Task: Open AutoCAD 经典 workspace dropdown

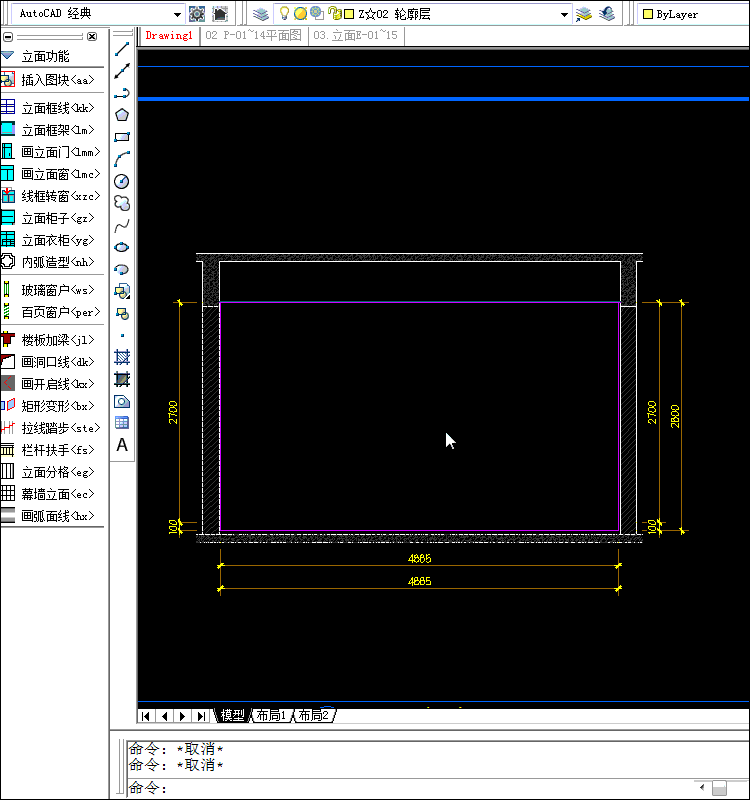Action: (177, 14)
